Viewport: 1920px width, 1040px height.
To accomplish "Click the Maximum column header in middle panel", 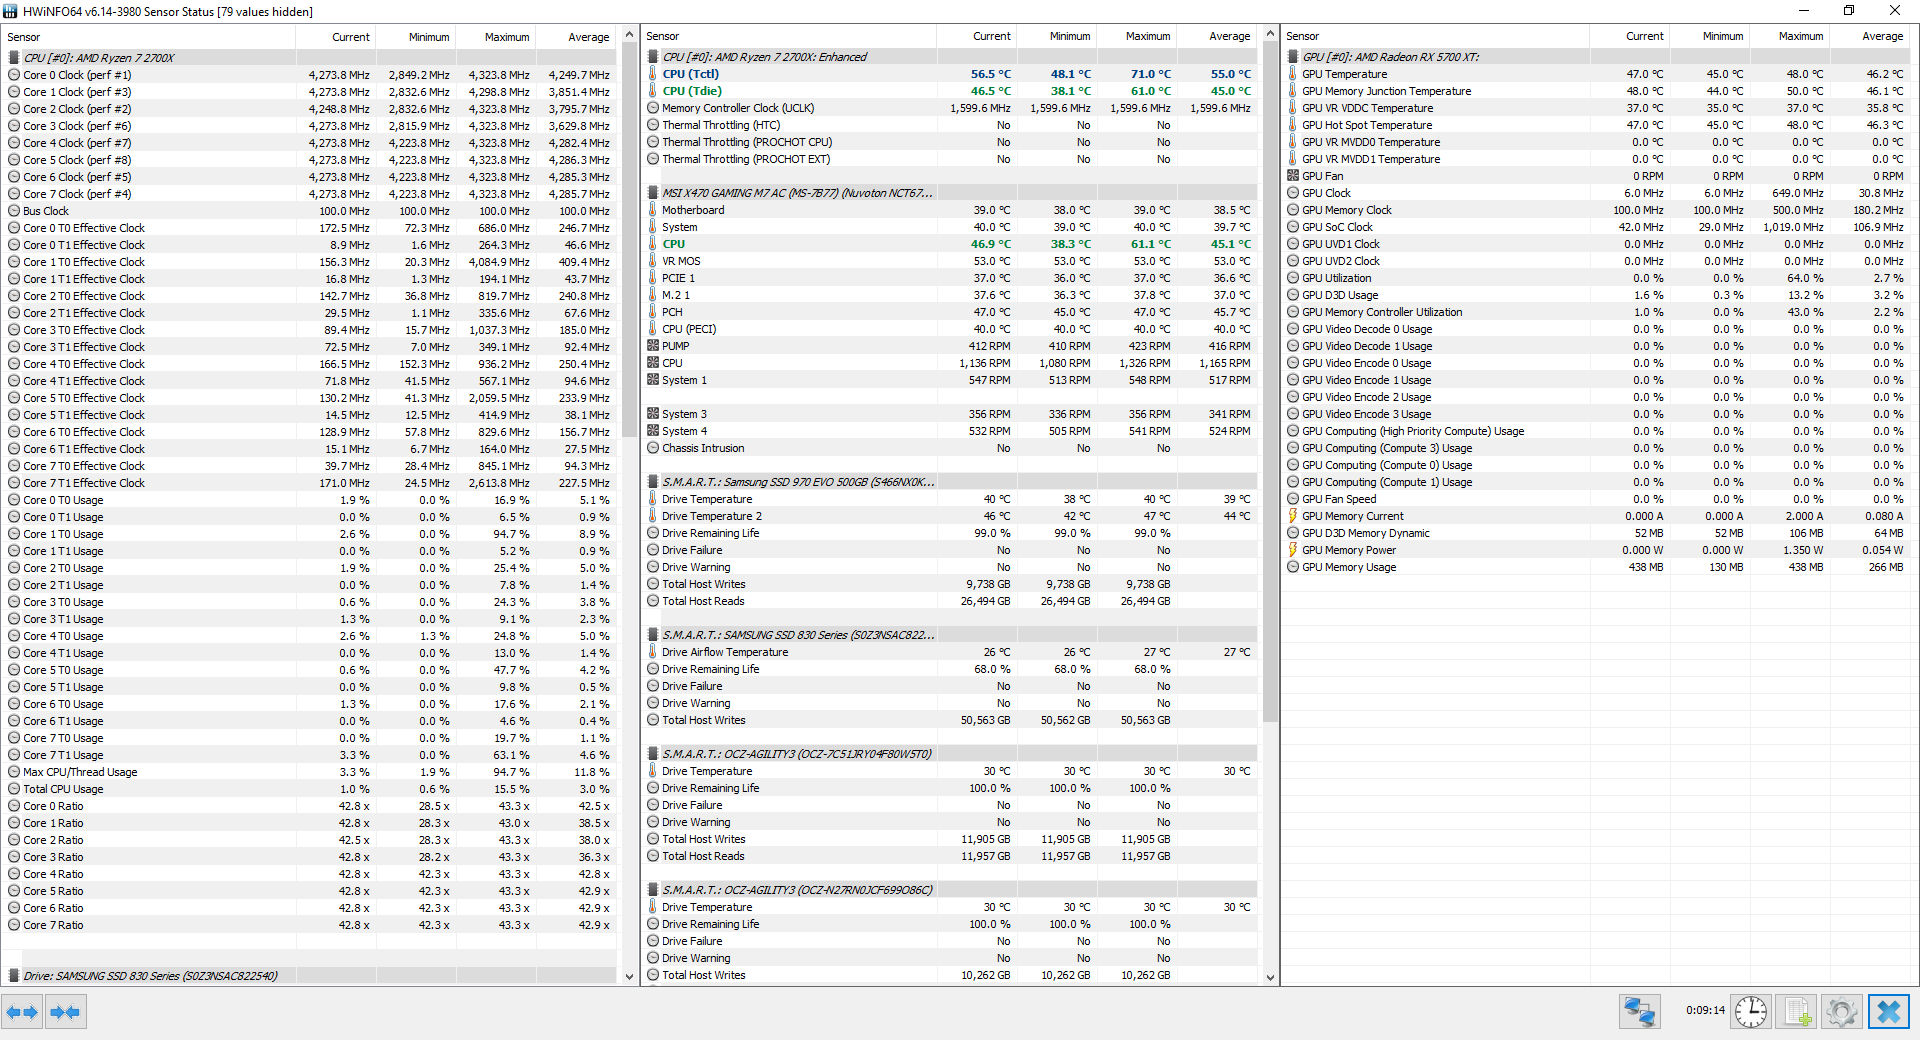I will pyautogui.click(x=1136, y=36).
